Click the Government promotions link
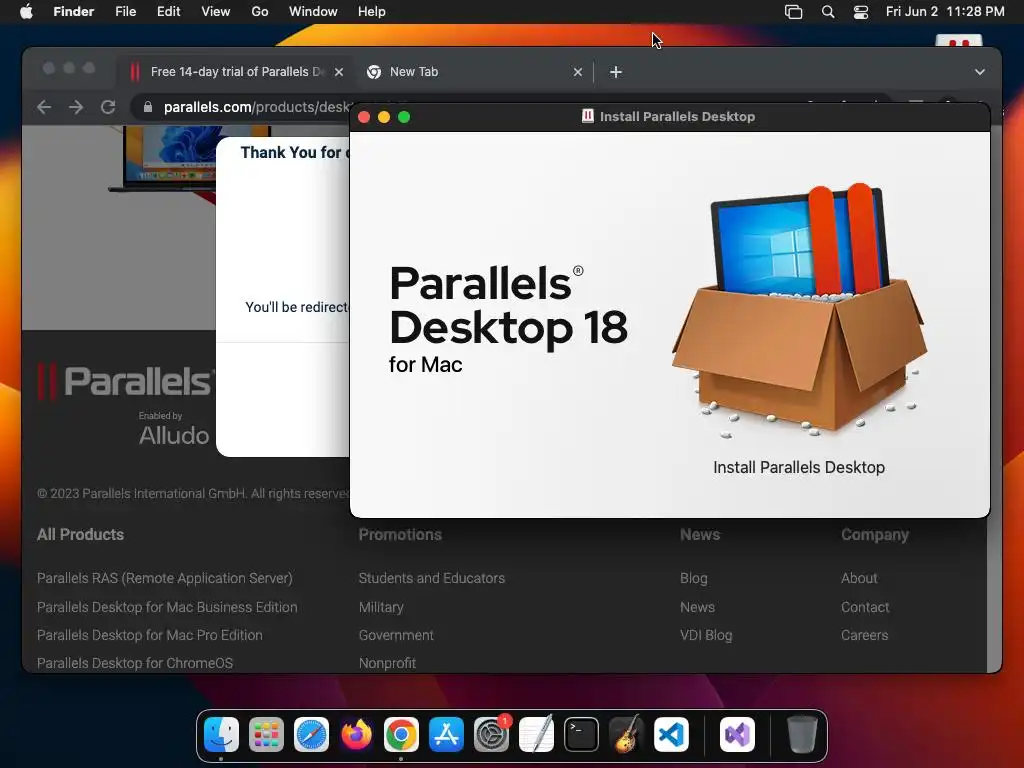 tap(396, 635)
